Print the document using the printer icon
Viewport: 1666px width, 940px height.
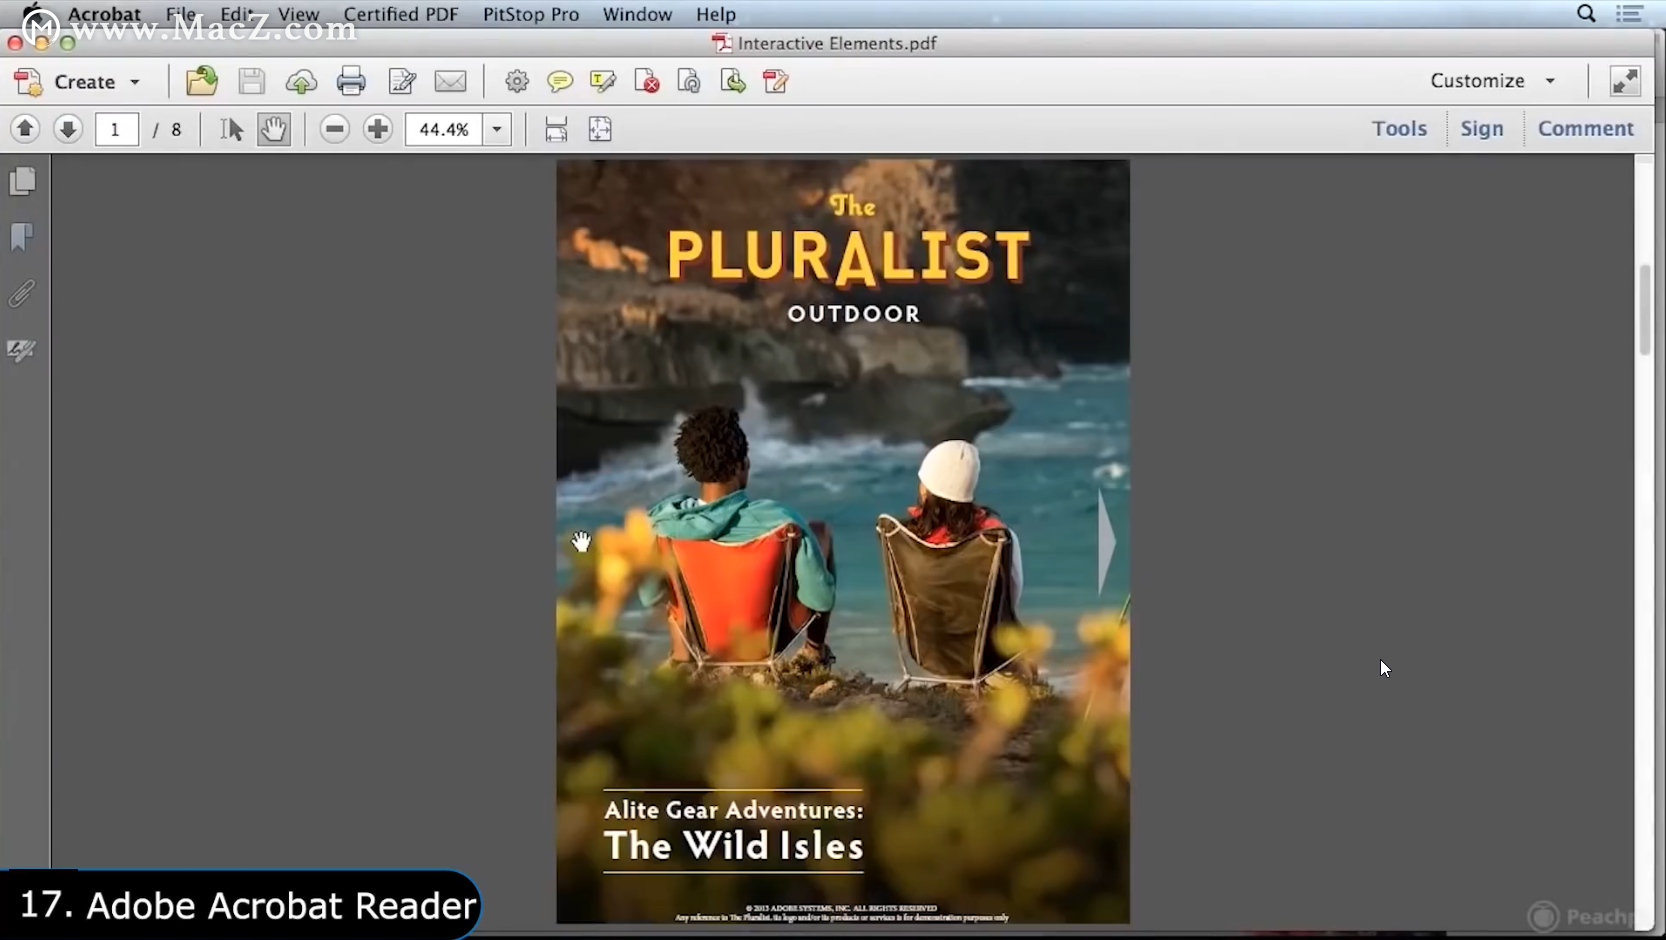351,81
